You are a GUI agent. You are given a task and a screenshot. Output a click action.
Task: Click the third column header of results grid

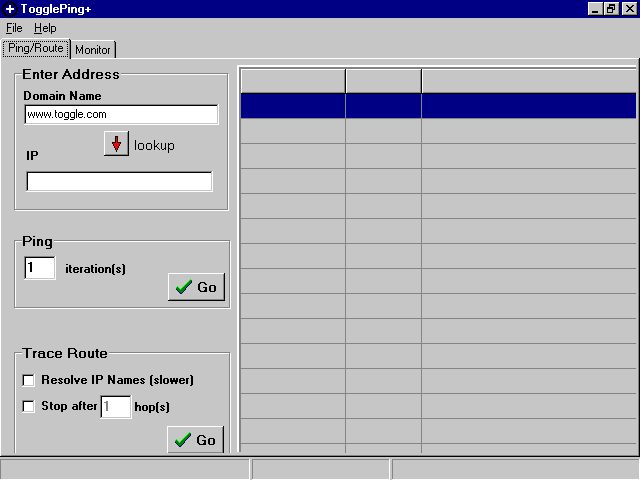(528, 80)
